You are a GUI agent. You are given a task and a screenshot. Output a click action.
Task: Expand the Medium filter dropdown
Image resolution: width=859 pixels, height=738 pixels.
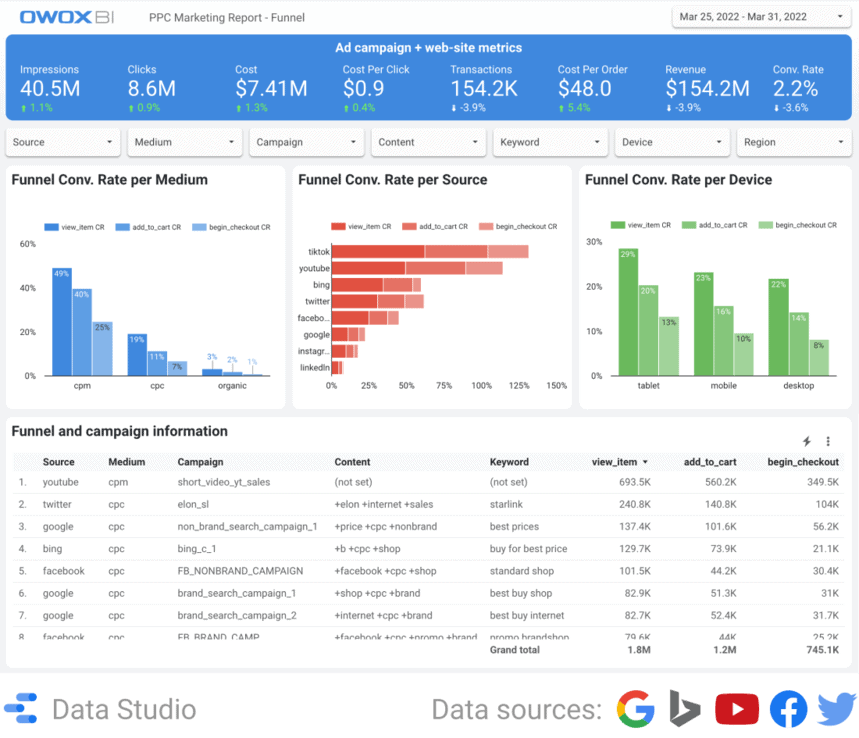185,142
